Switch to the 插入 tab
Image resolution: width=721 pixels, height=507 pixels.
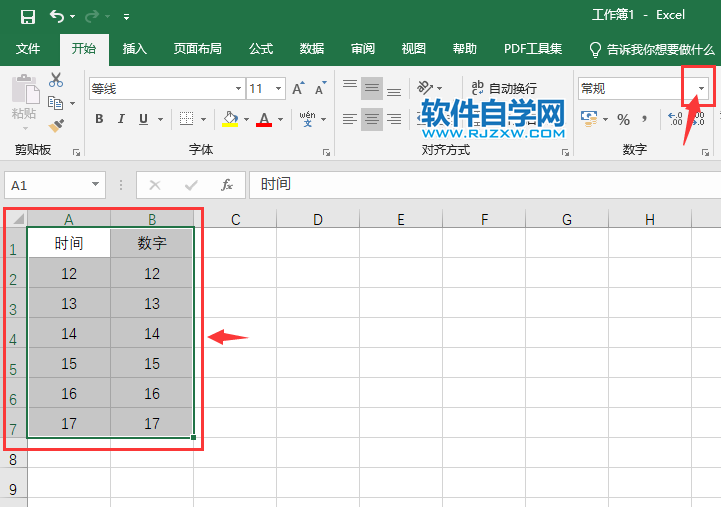134,49
